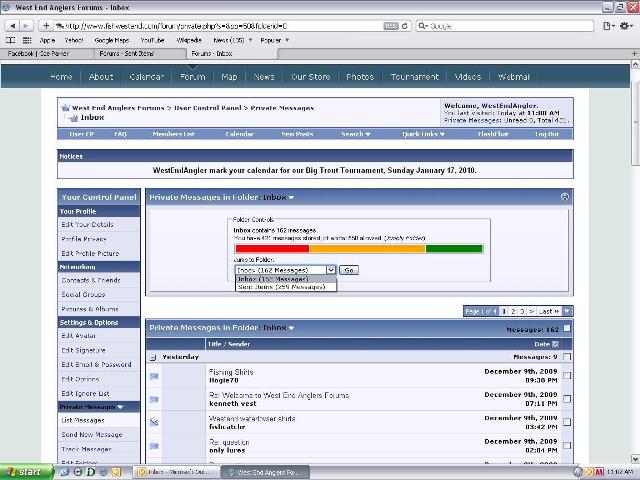Click the browser forward arrow button
Screen dimensions: 640x480
coord(26,25)
